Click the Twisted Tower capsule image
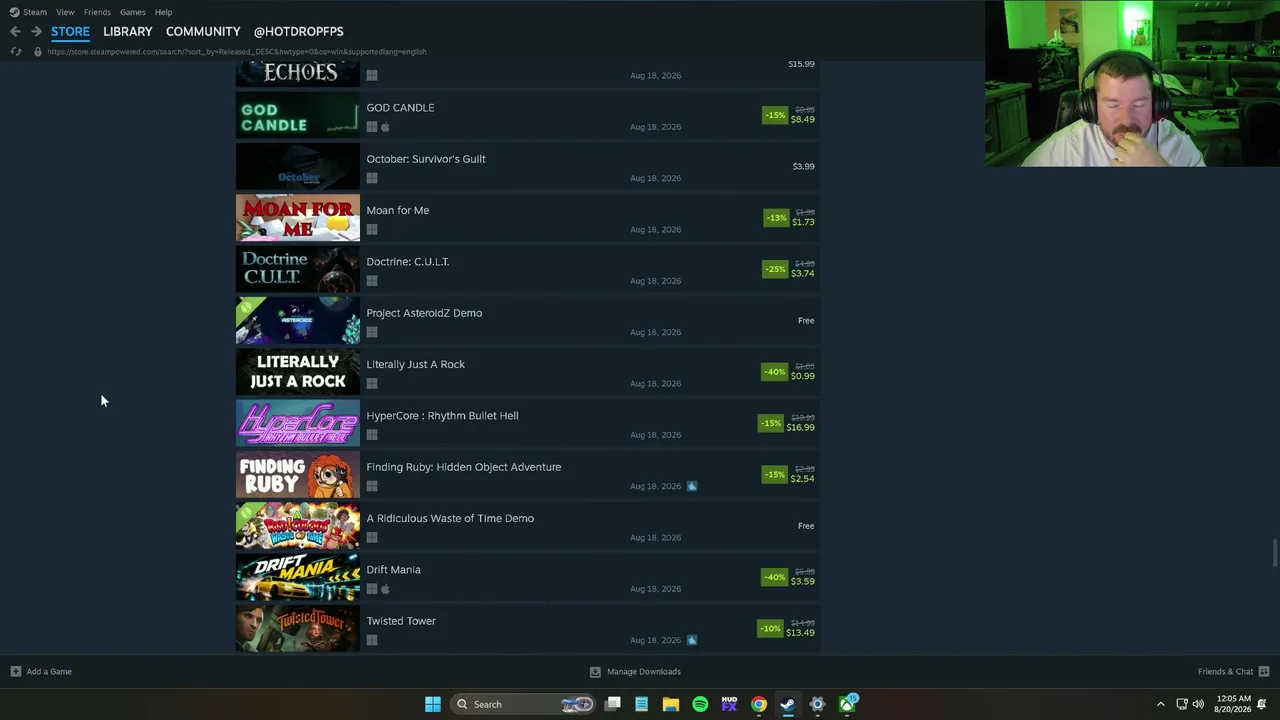The height and width of the screenshot is (720, 1280). [298, 628]
